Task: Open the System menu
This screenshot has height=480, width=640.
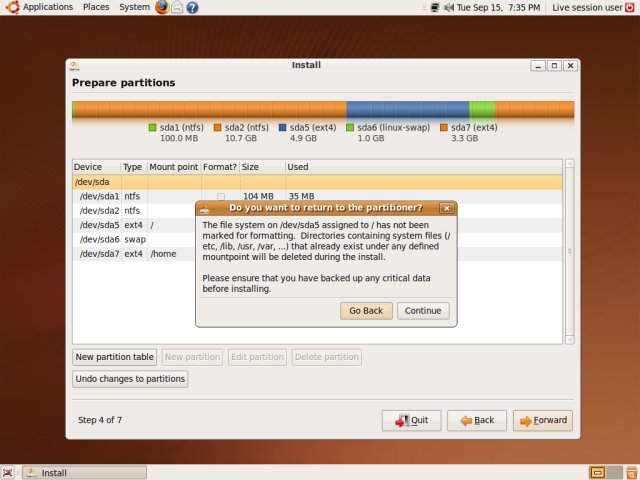Action: [134, 7]
